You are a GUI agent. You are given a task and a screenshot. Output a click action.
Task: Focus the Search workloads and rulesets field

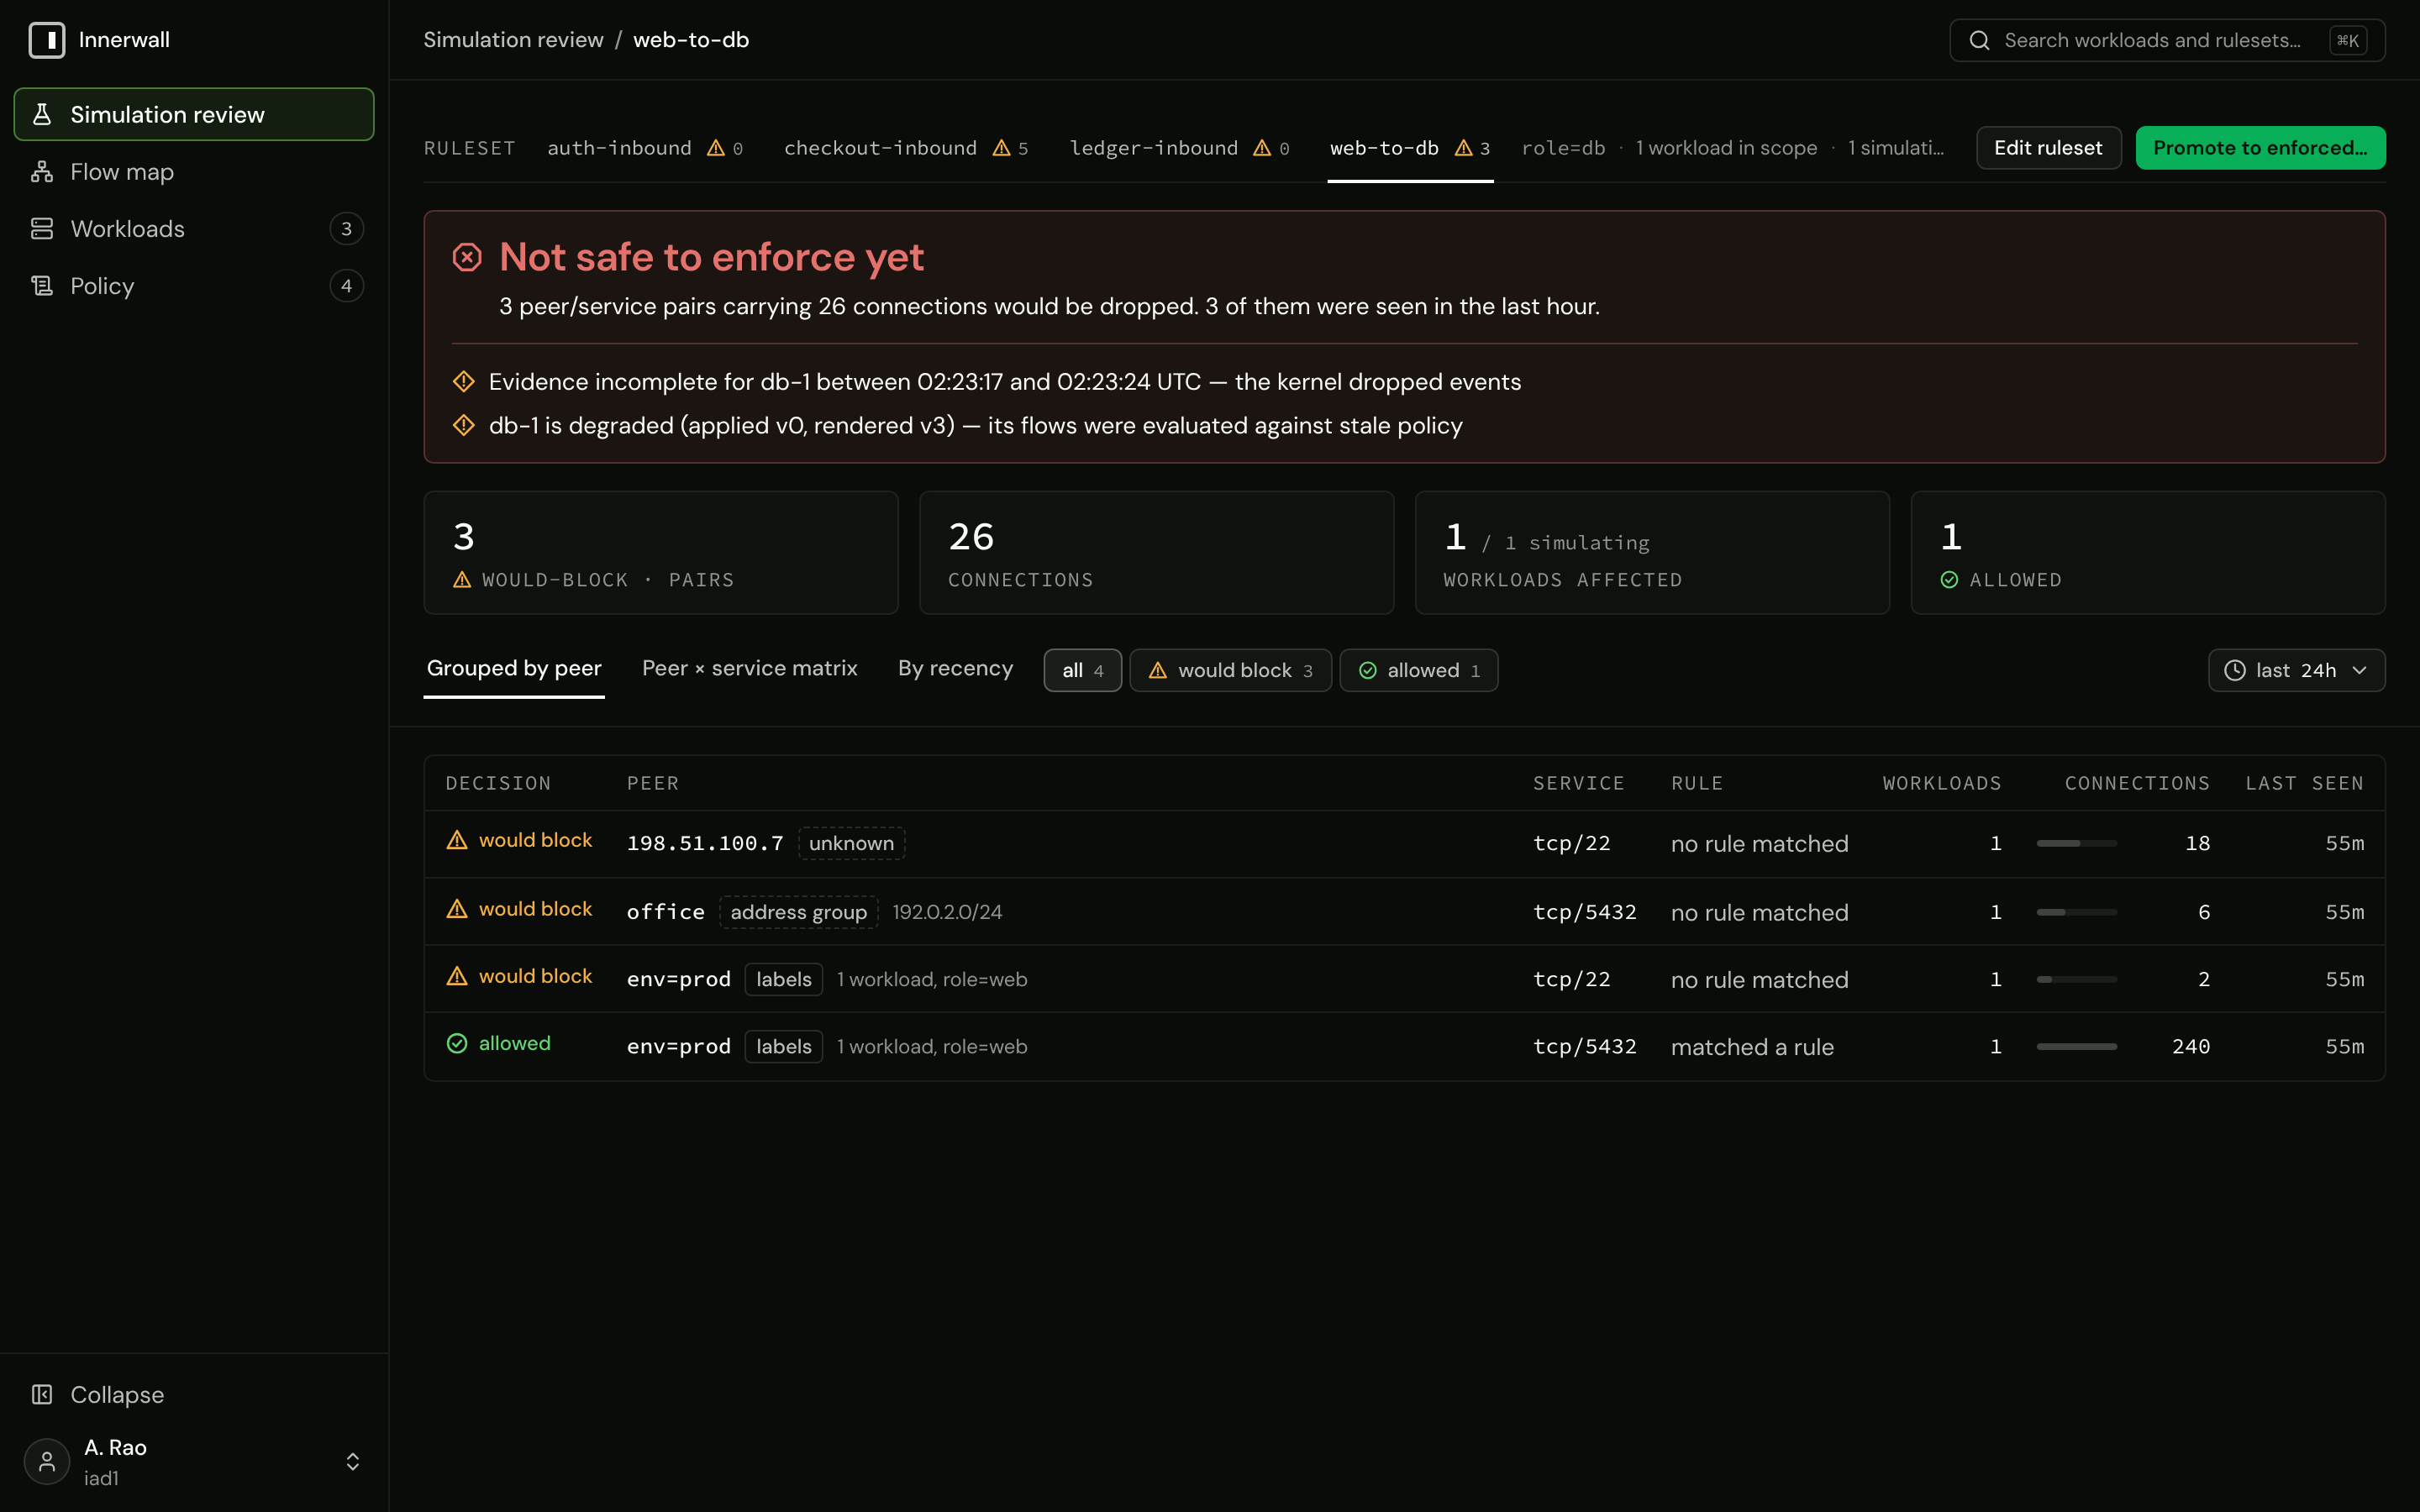point(2167,40)
